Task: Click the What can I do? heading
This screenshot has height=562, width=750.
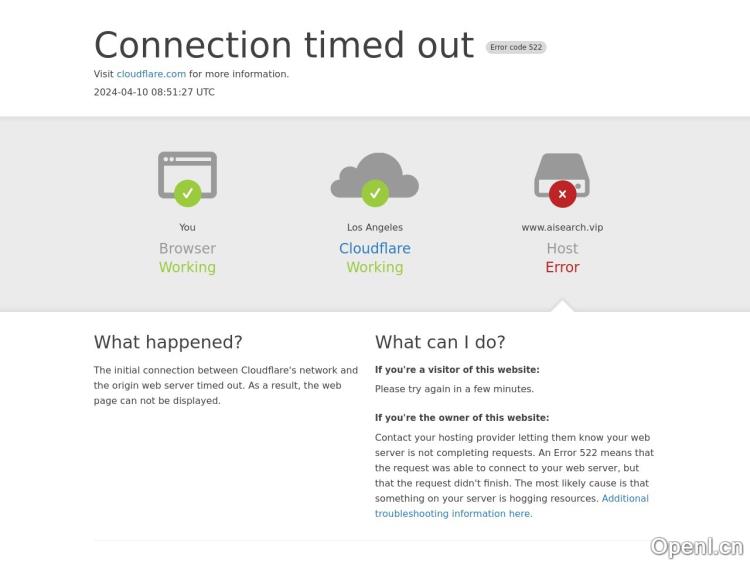Action: 440,342
